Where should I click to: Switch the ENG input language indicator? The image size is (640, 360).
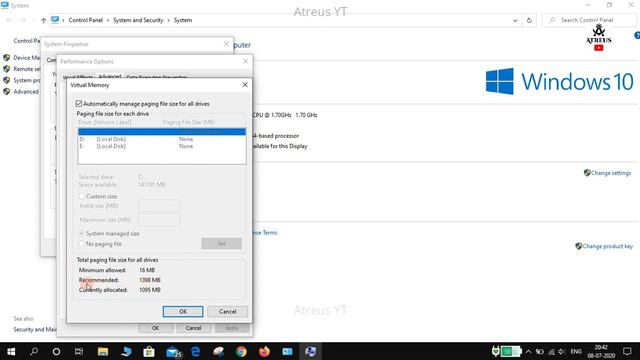[576, 351]
